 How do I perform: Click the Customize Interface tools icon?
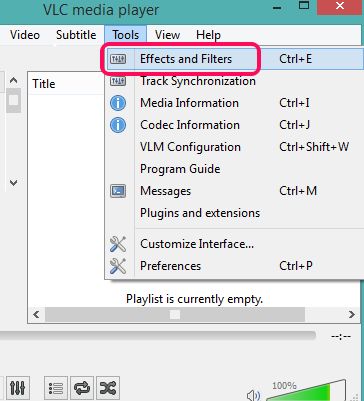[118, 244]
